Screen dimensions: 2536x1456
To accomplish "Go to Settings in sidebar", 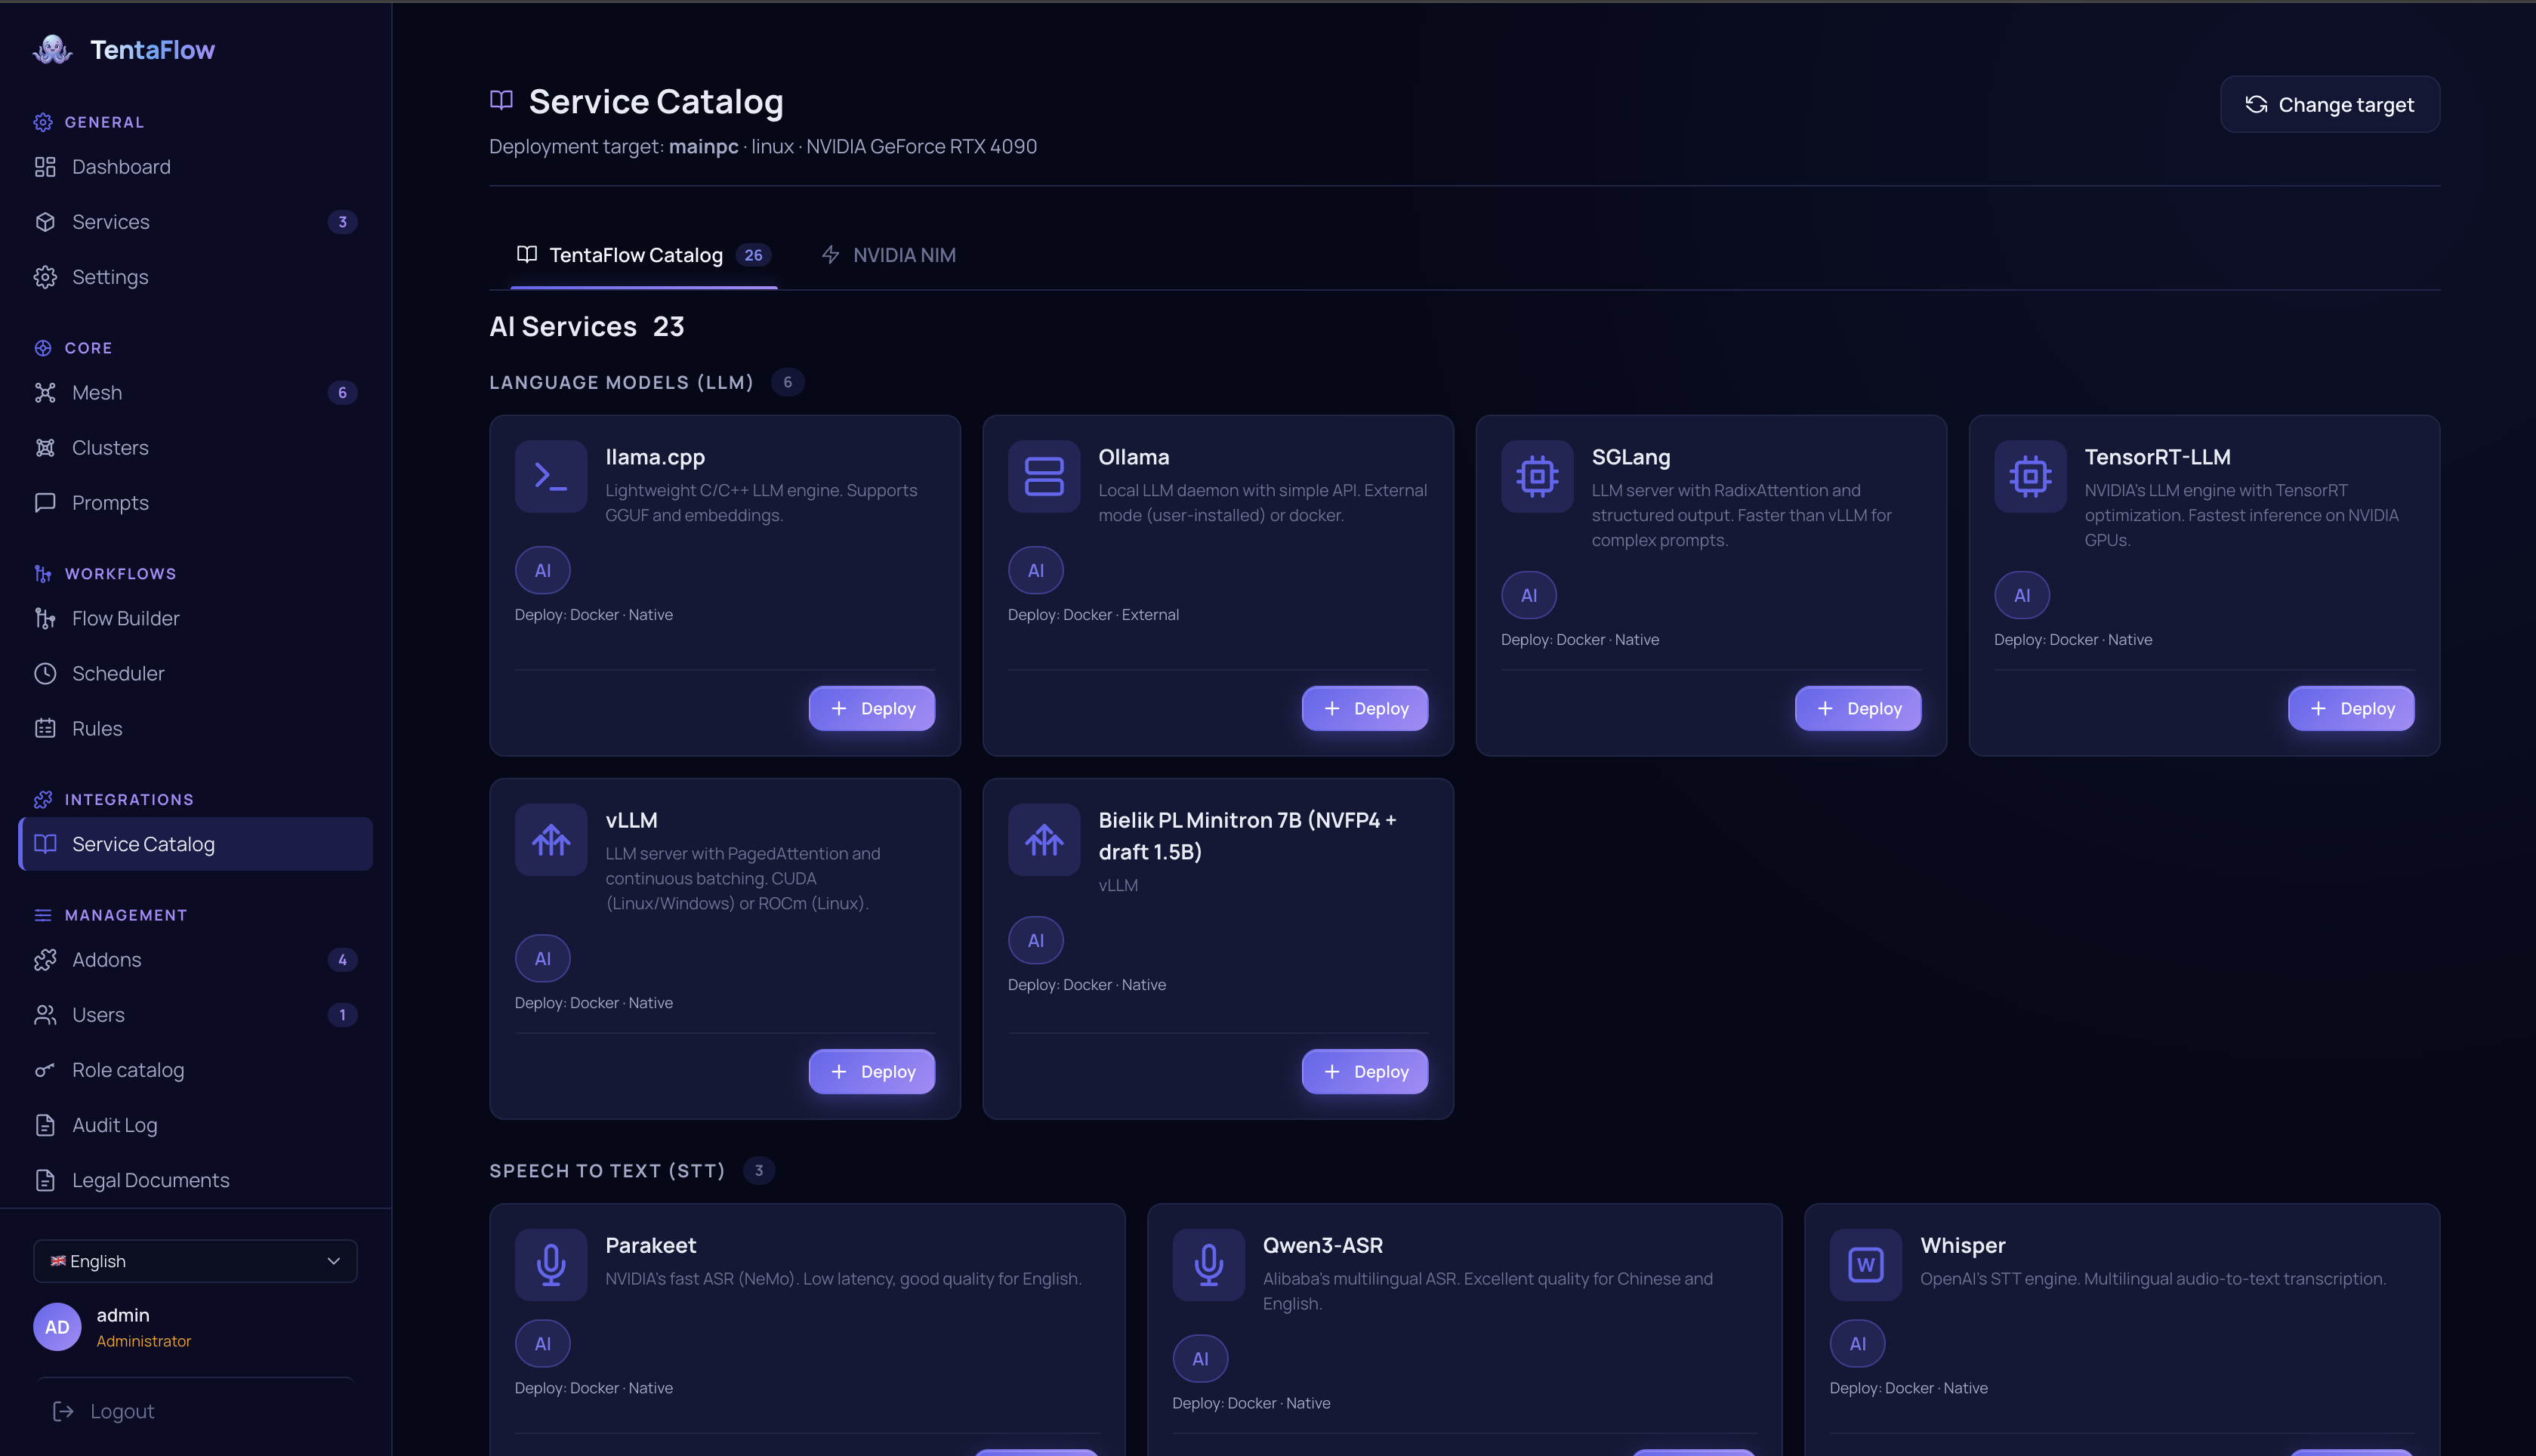I will (x=195, y=277).
